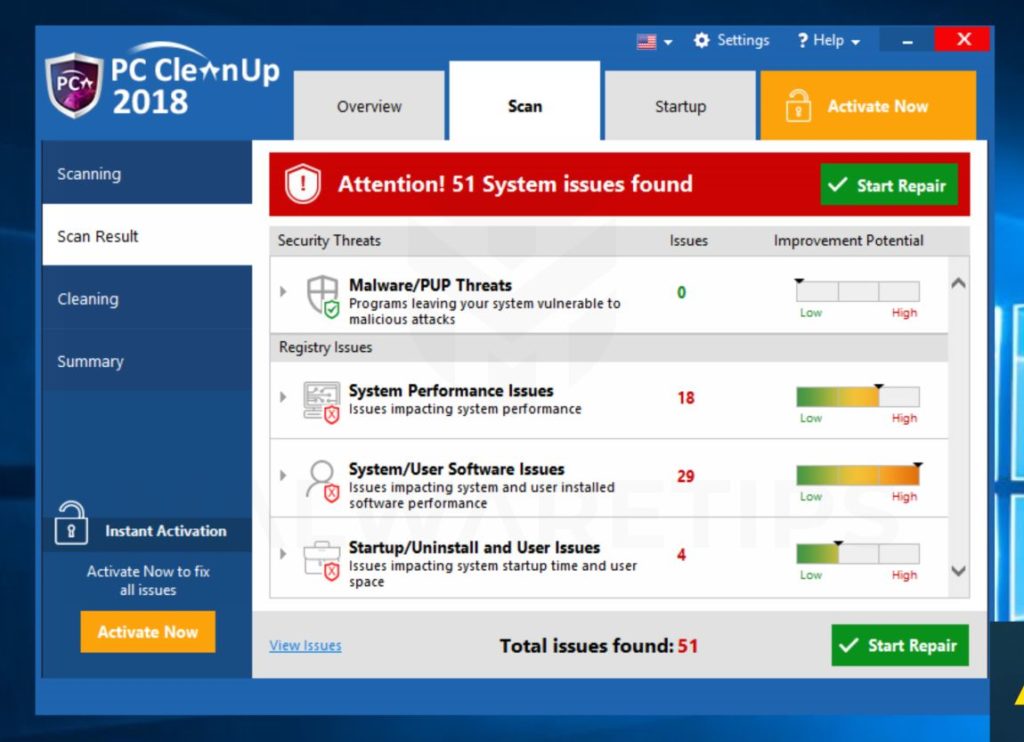Screen dimensions: 1024x742
Task: Select Cleaning in the sidebar
Action: click(x=90, y=298)
